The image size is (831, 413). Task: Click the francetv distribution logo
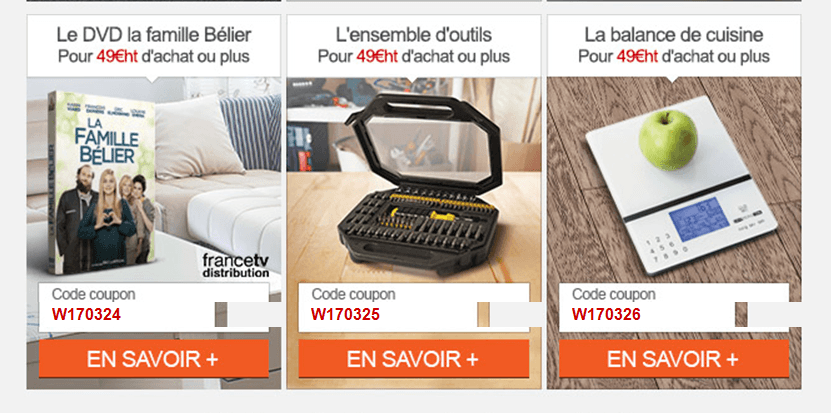(x=236, y=266)
